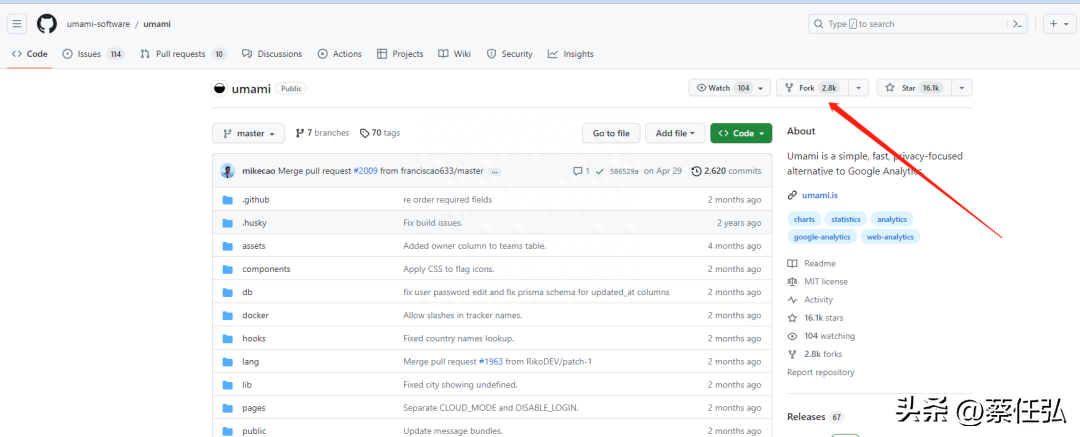This screenshot has width=1080, height=437.
Task: Click the Go to file button
Action: tap(612, 133)
